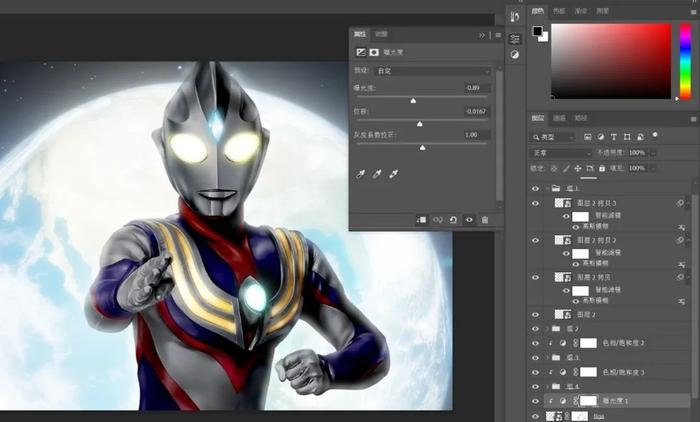Click the exposure adjustment icon in Properties header
This screenshot has height=422, width=700.
click(361, 52)
